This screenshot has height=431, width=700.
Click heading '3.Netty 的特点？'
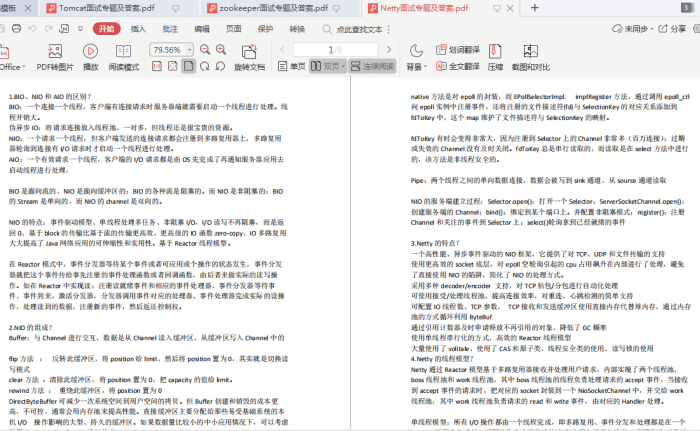click(x=435, y=243)
